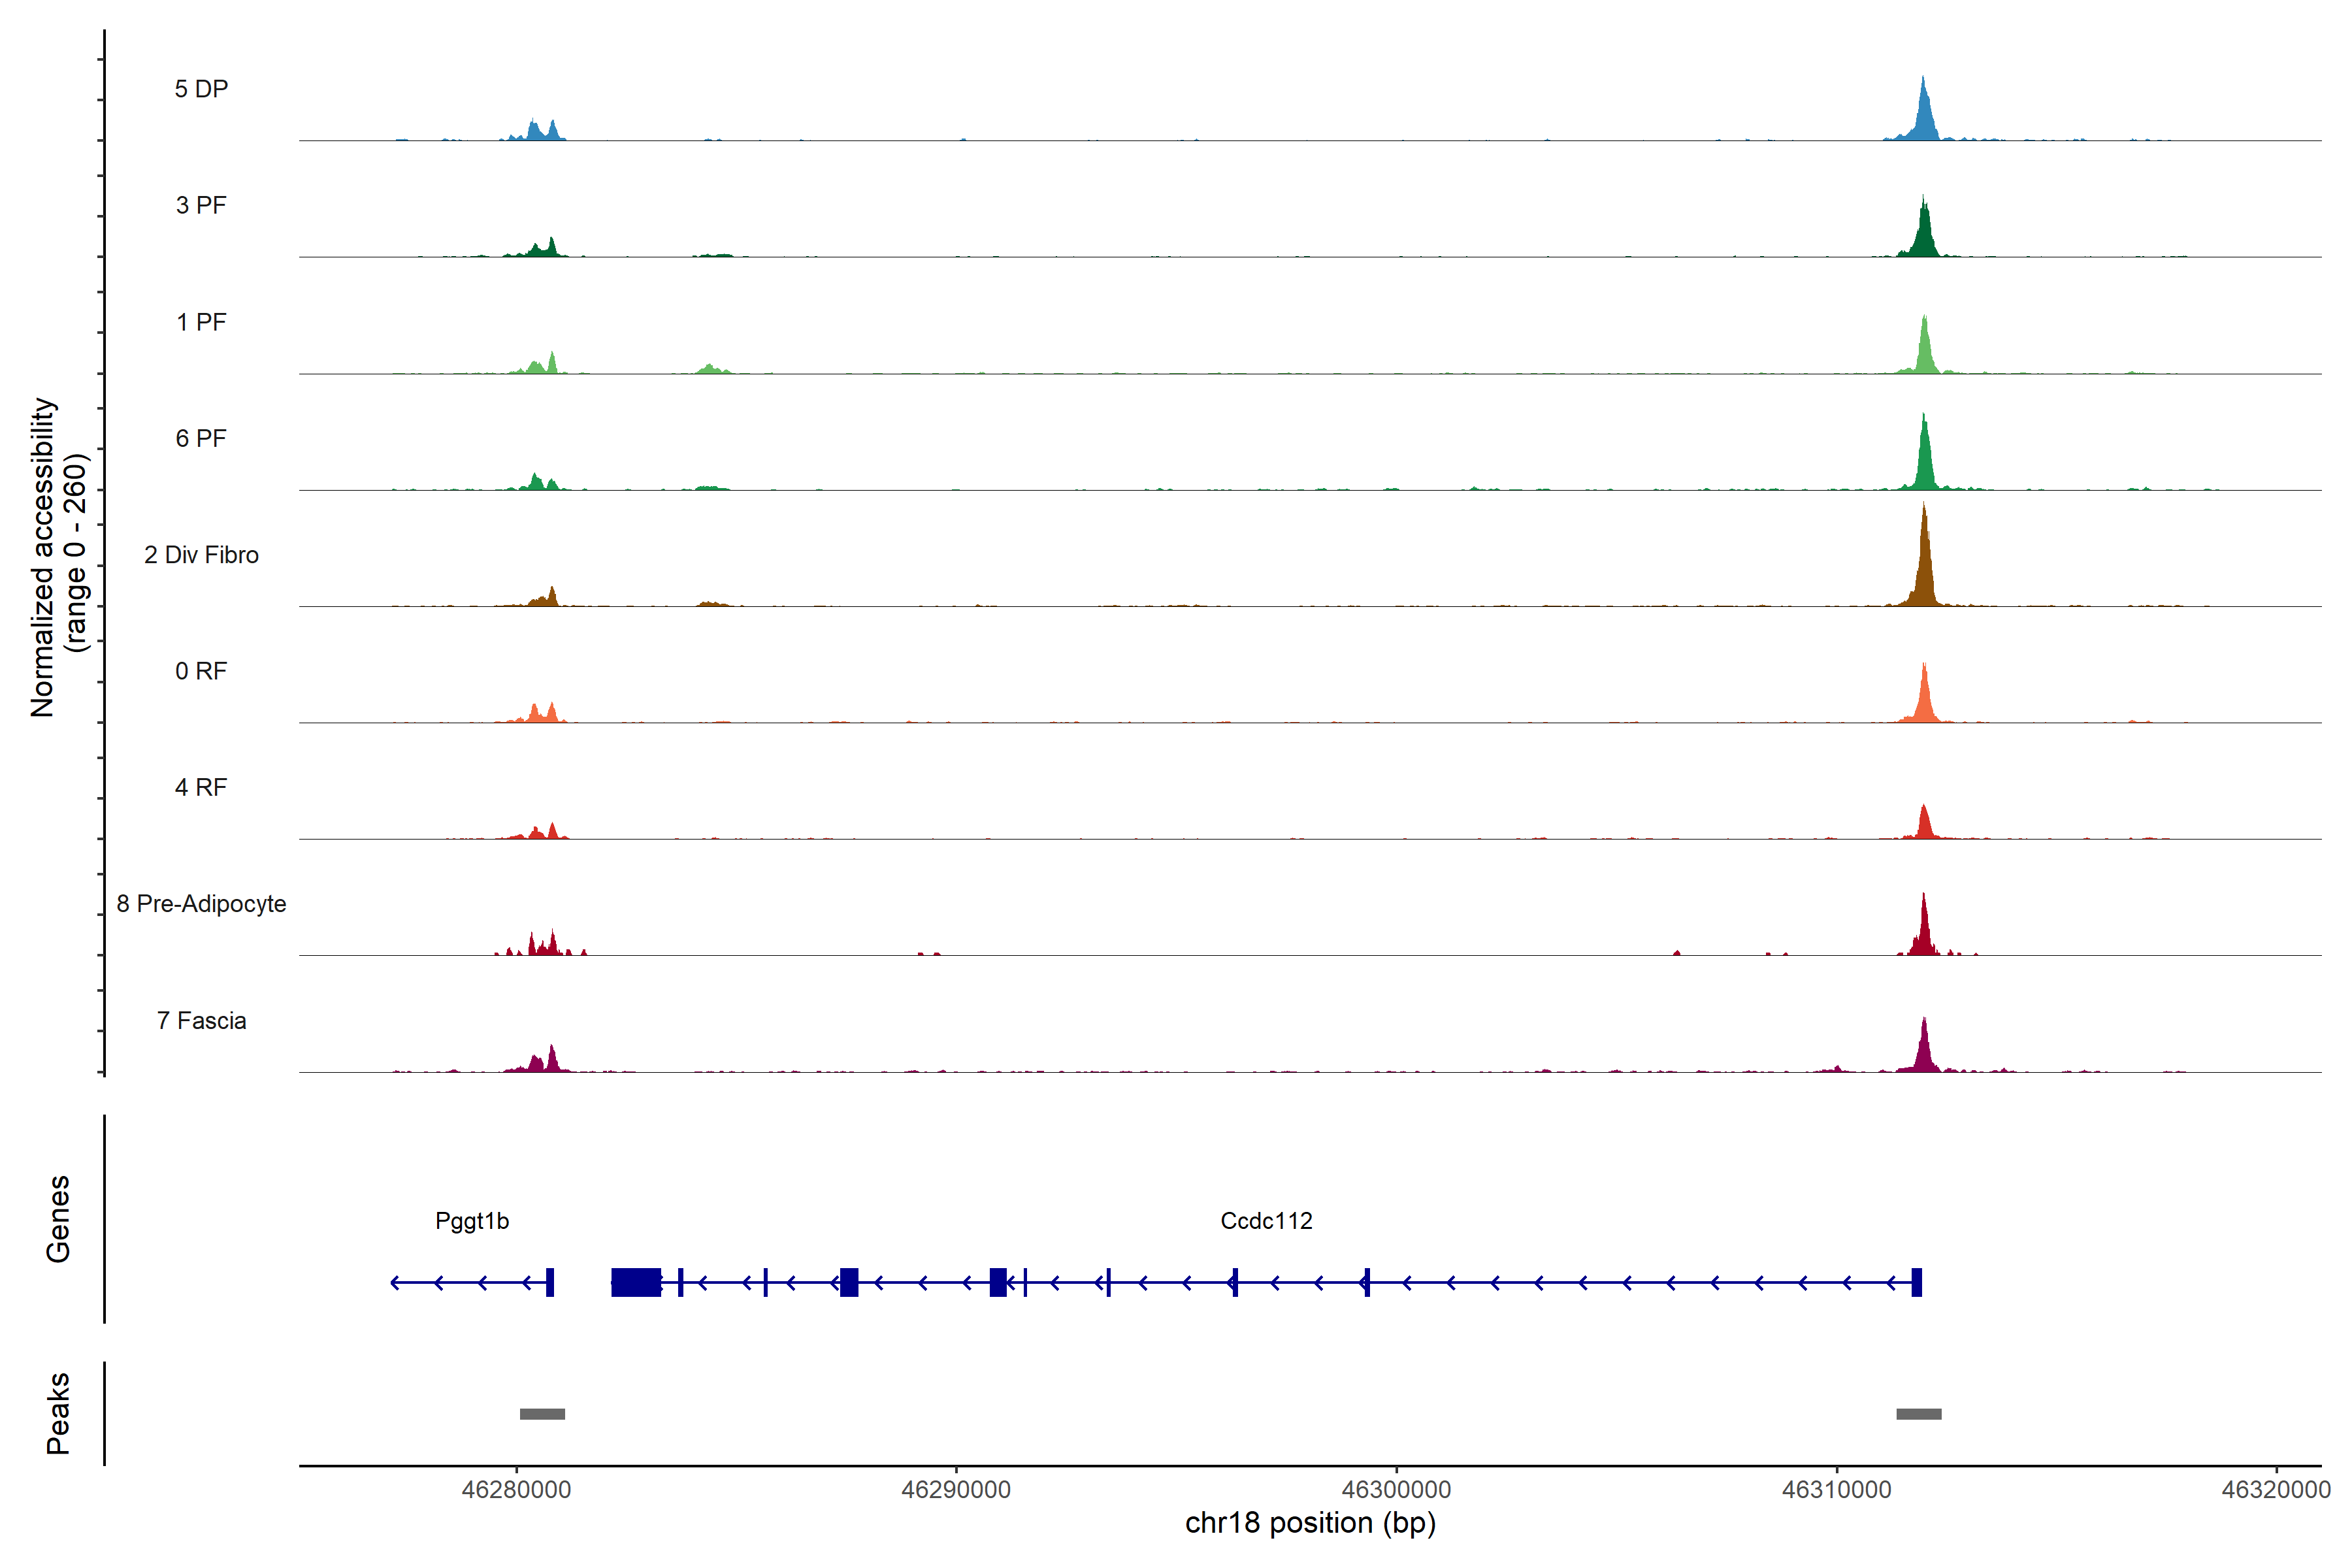Click the chr18 position axis title

[1310, 1523]
